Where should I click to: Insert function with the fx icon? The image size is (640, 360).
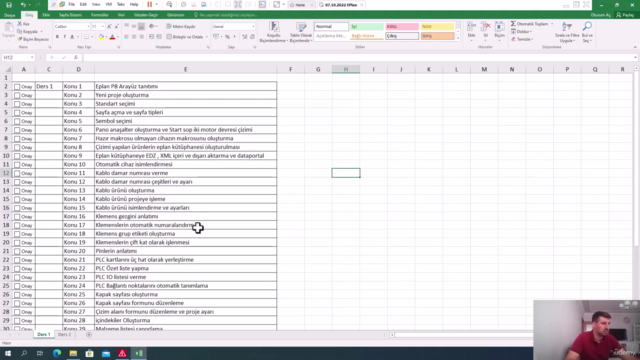point(76,58)
